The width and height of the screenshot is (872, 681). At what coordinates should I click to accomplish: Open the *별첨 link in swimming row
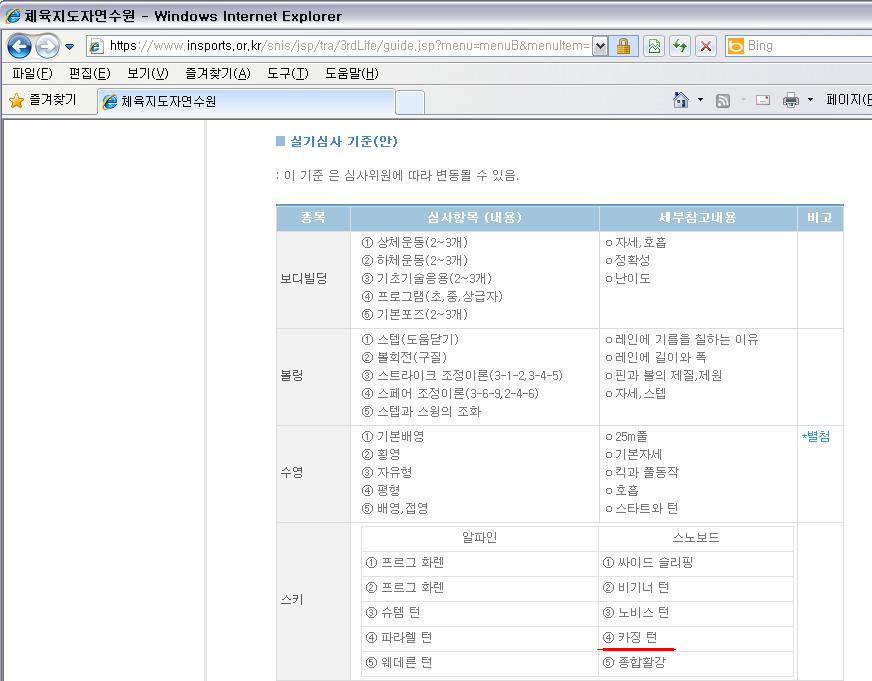815,436
